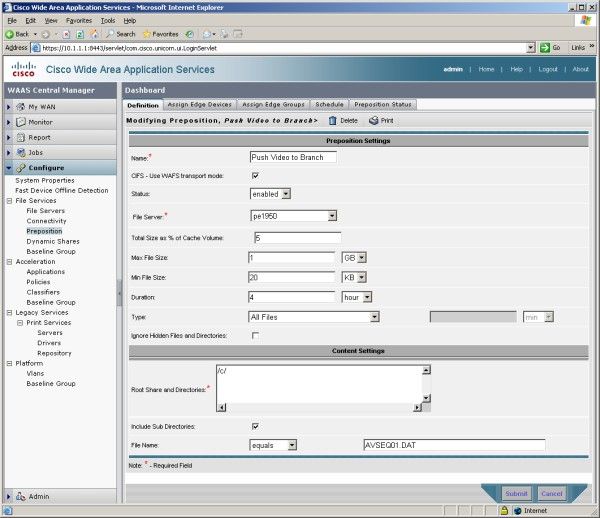Click the Cisco logo
The width and height of the screenshot is (600, 518).
pos(24,69)
